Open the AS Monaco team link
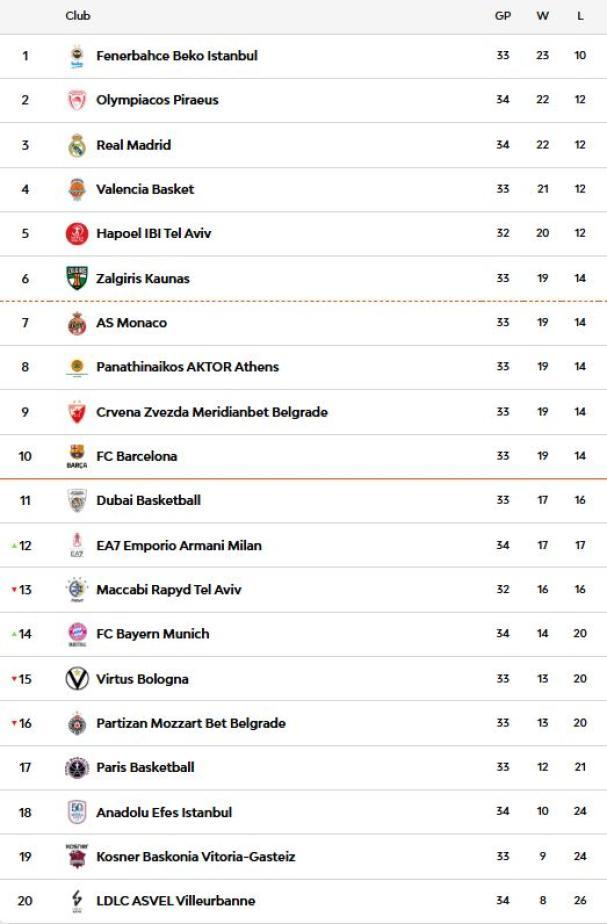Screen dimensions: 607x924 tap(131, 323)
